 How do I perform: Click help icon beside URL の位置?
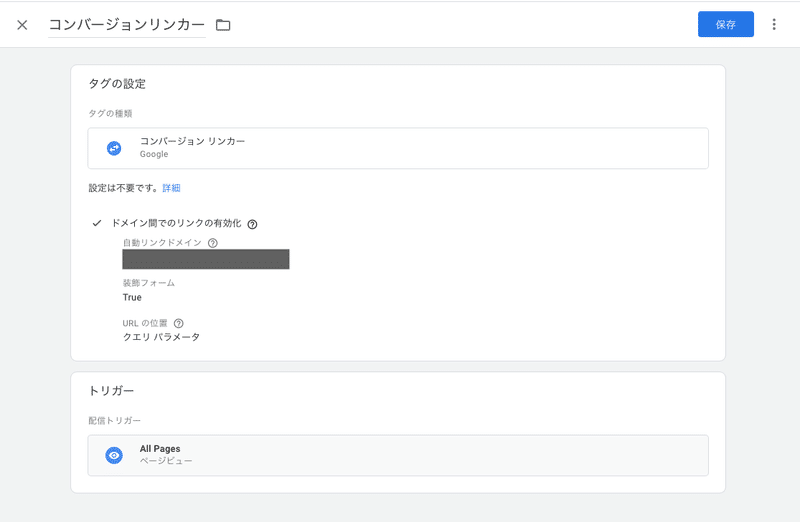click(179, 323)
